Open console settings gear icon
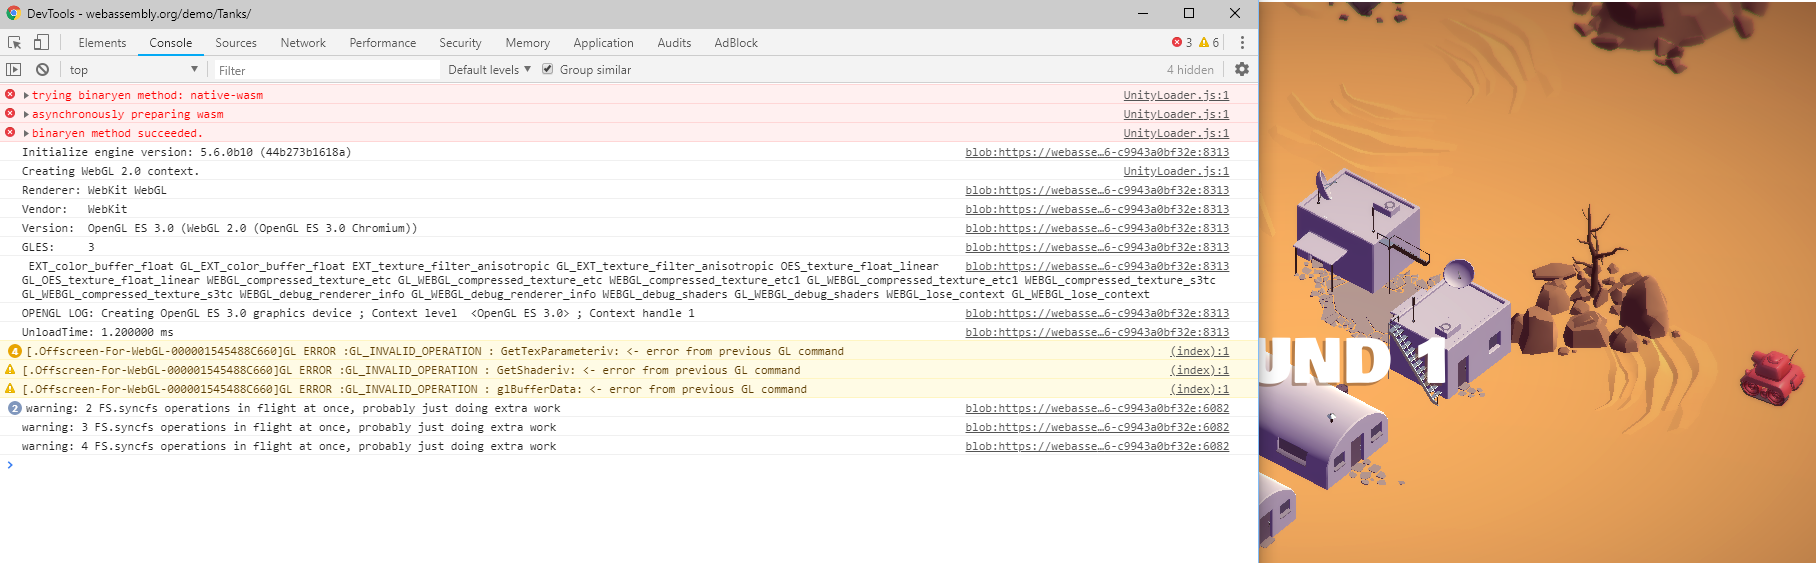 click(x=1242, y=69)
